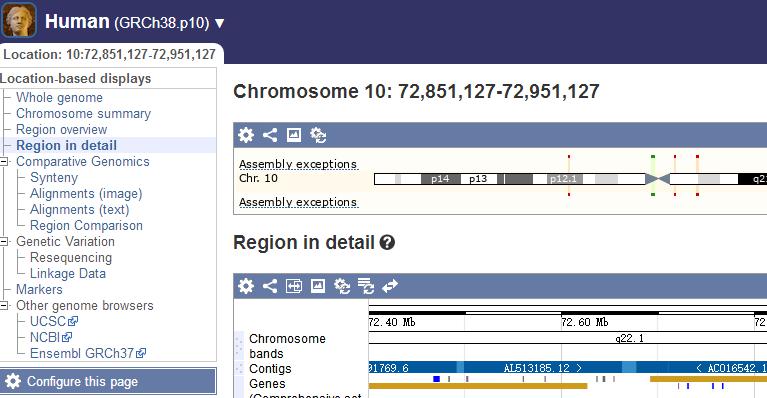The image size is (767, 398).
Task: Click resize image icon in Region toolbar
Action: (293, 286)
